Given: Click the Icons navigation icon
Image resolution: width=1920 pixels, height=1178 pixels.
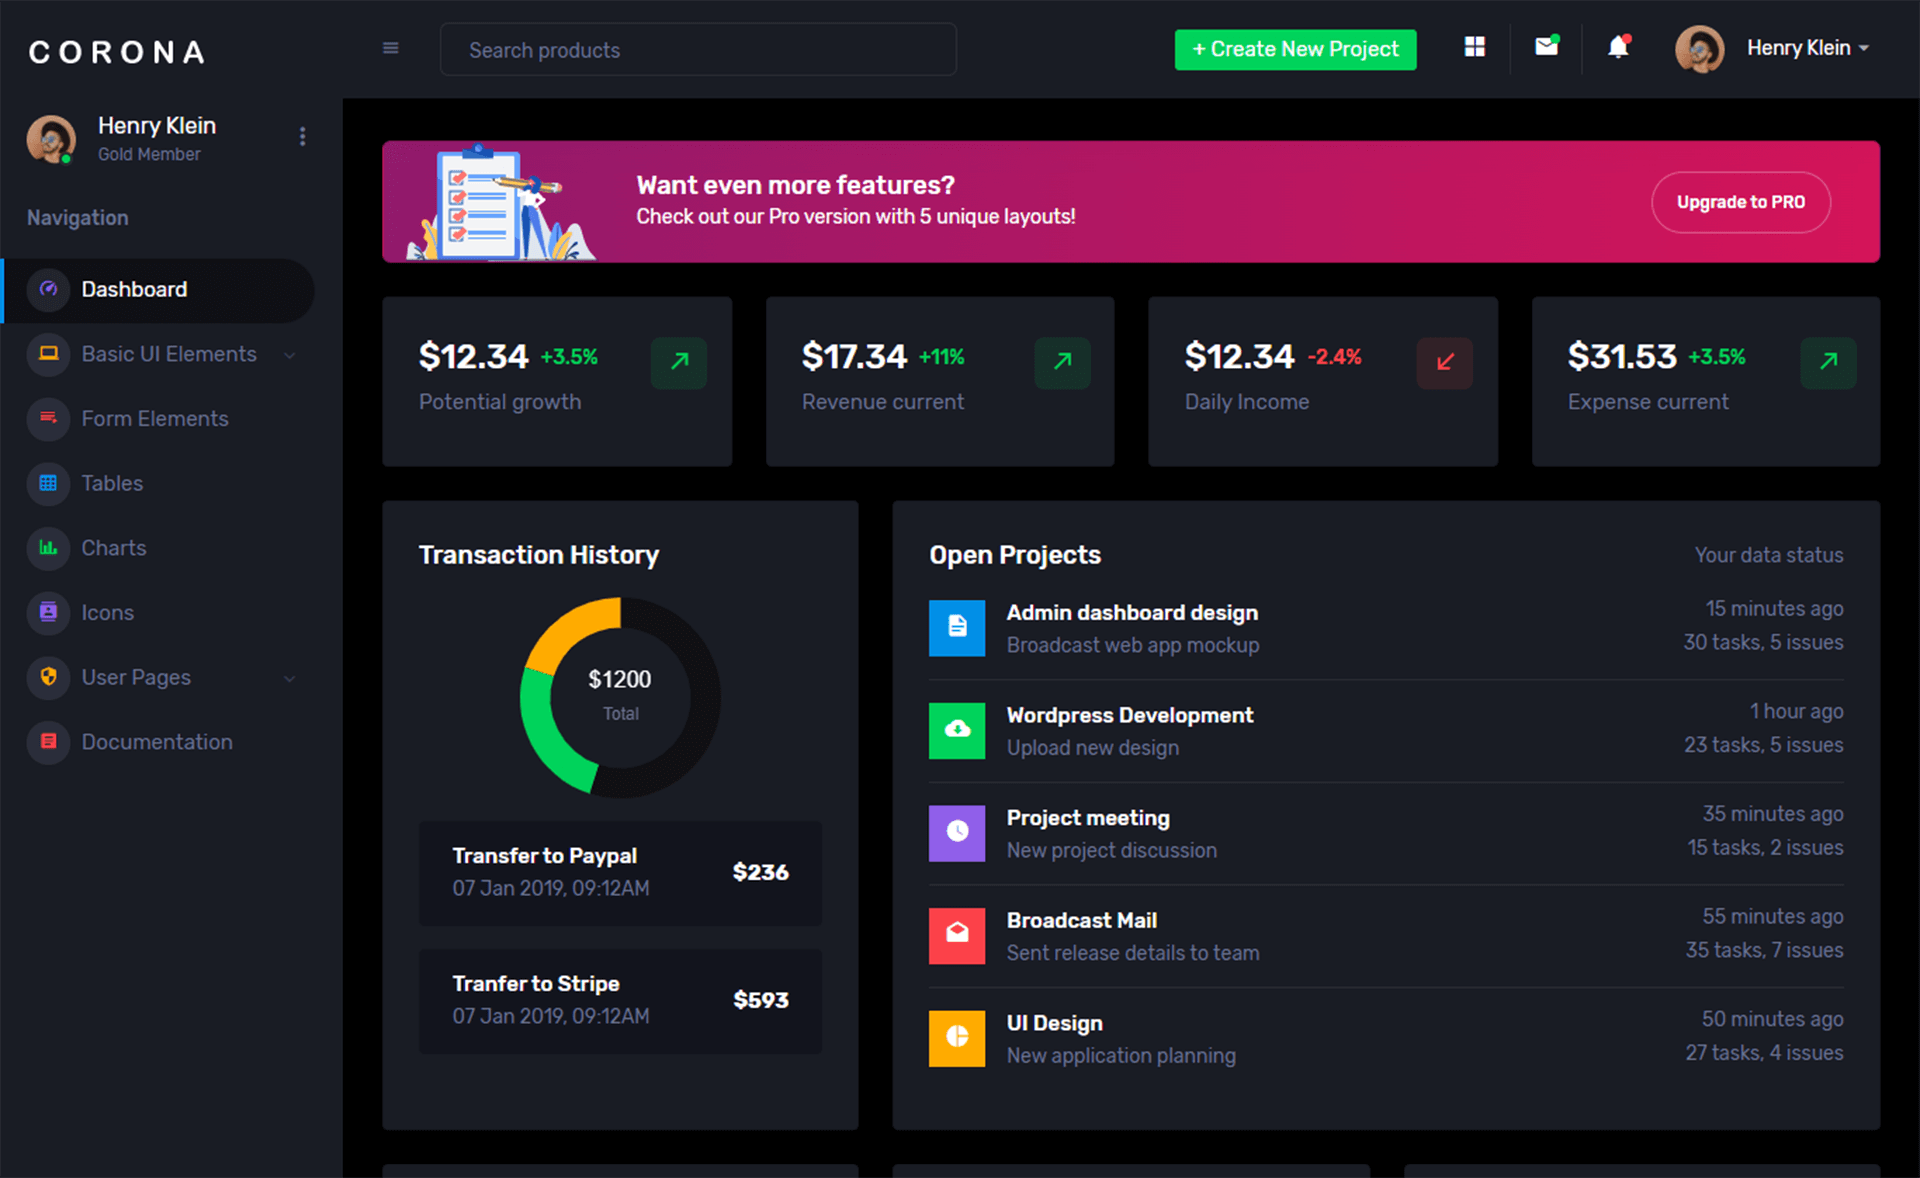Looking at the screenshot, I should [47, 612].
